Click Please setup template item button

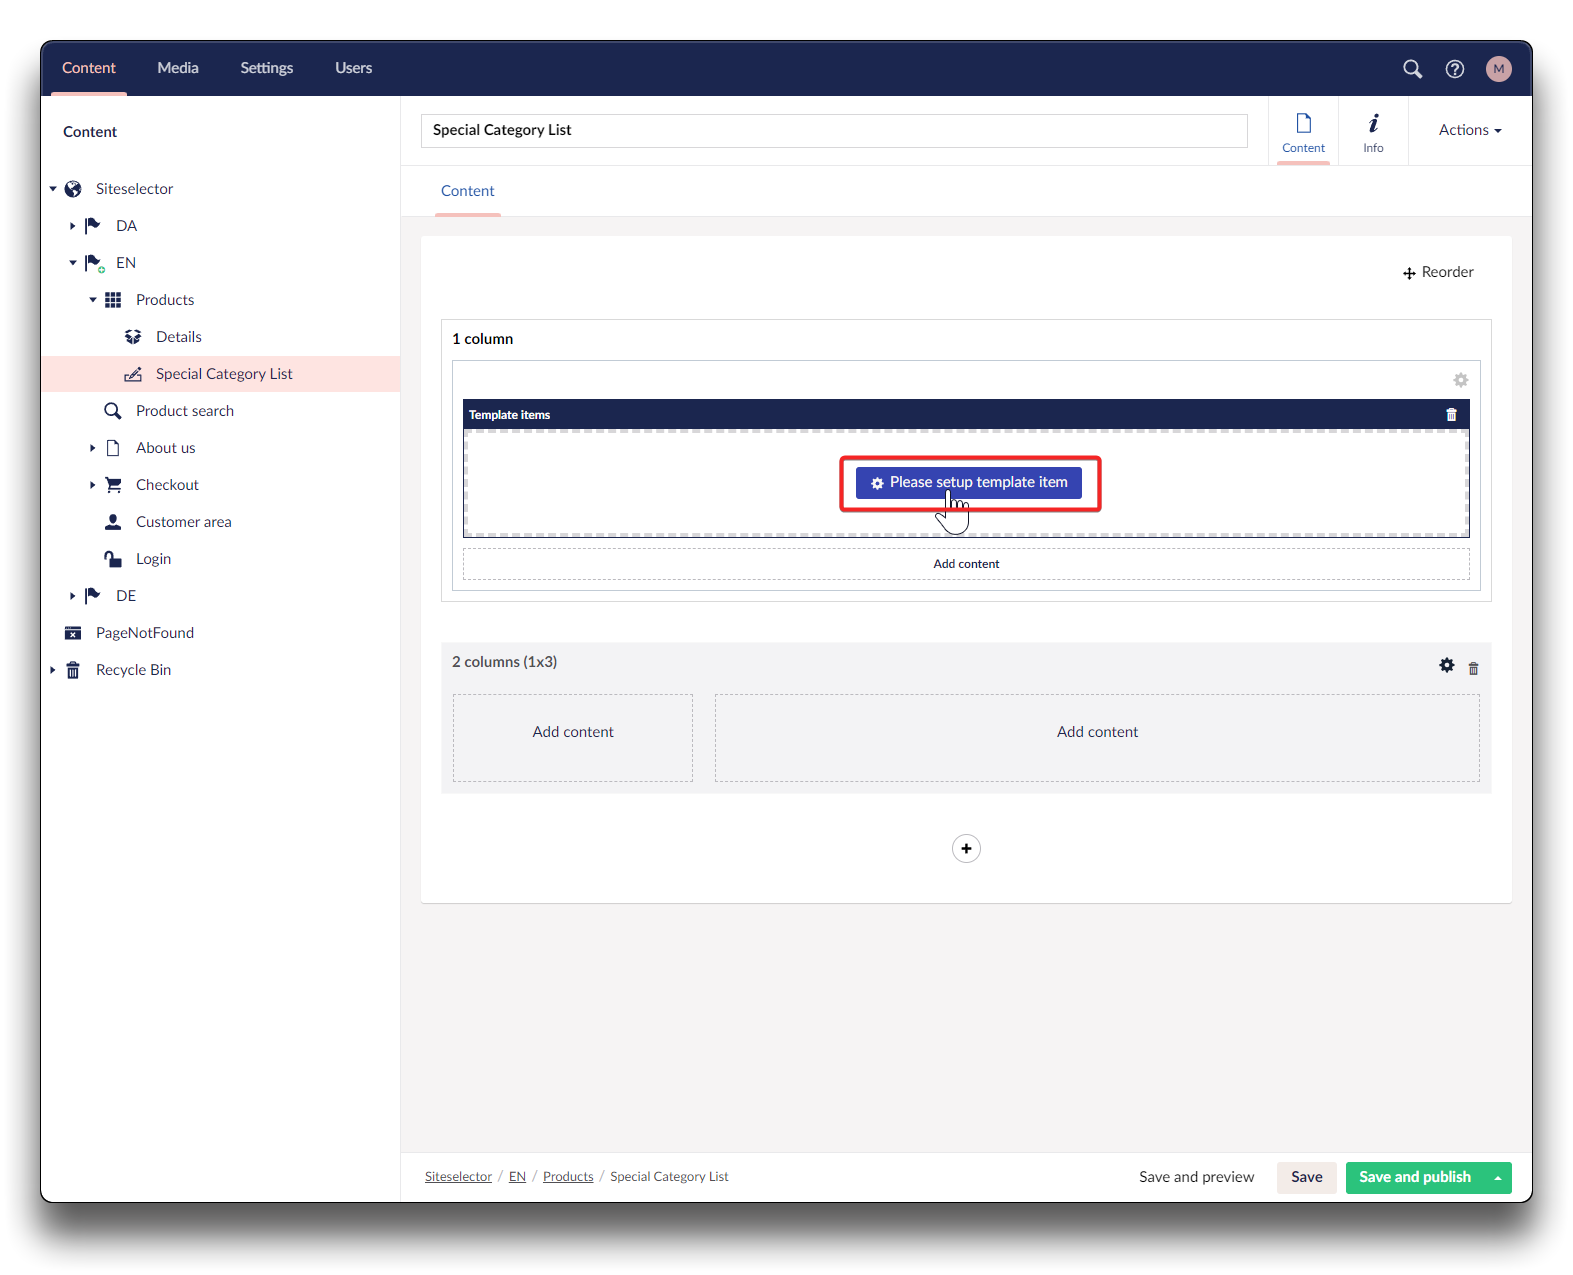tap(969, 483)
